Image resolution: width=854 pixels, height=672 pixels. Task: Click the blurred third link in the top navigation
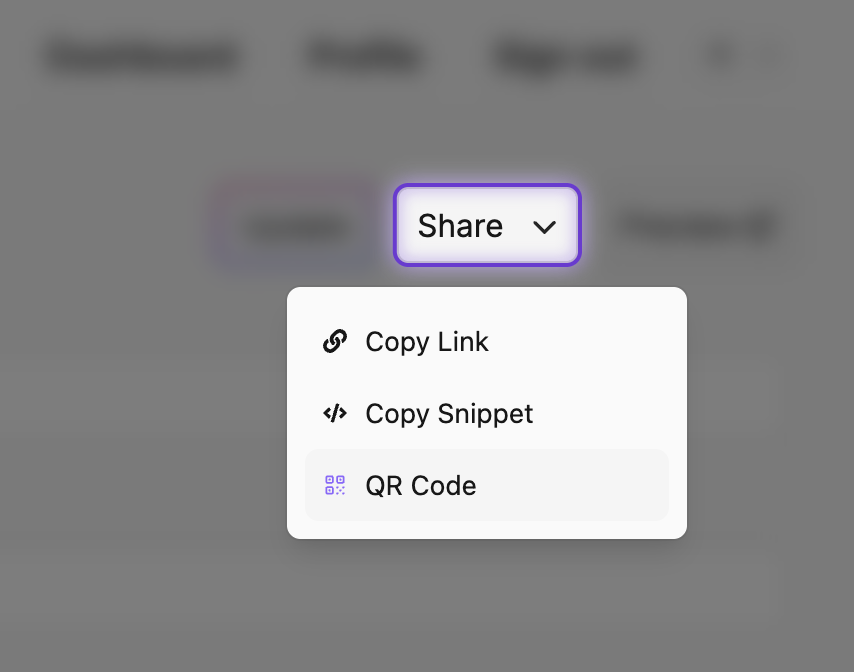tap(565, 57)
